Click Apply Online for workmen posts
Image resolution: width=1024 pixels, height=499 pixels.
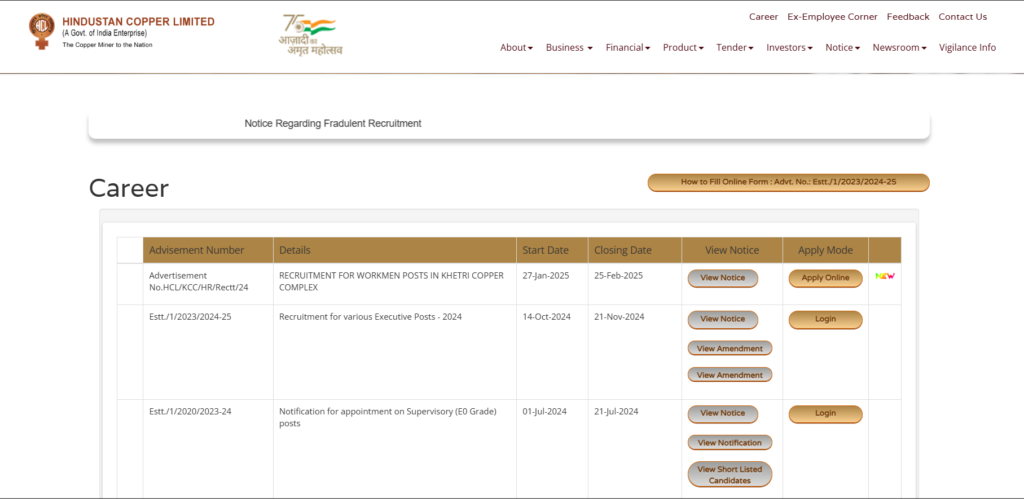click(x=825, y=278)
